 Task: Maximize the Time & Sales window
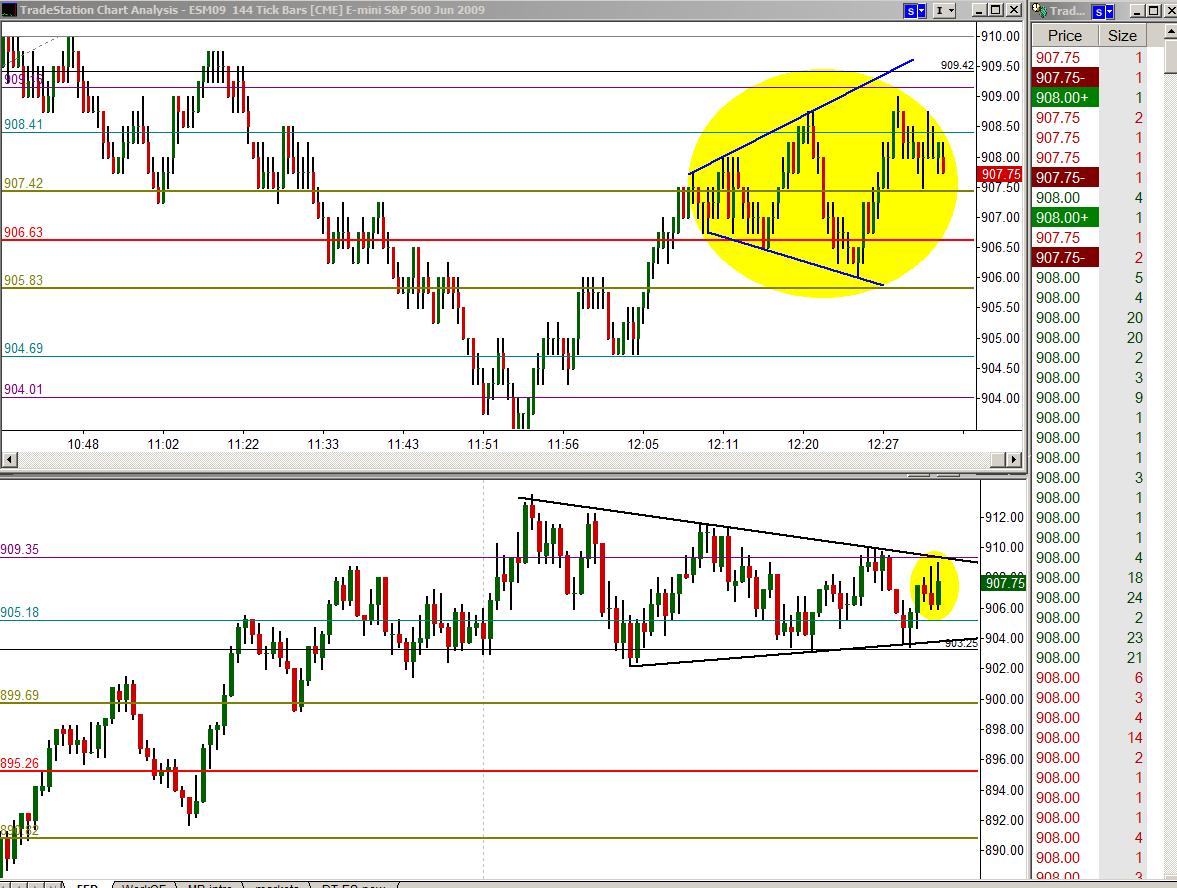1154,11
